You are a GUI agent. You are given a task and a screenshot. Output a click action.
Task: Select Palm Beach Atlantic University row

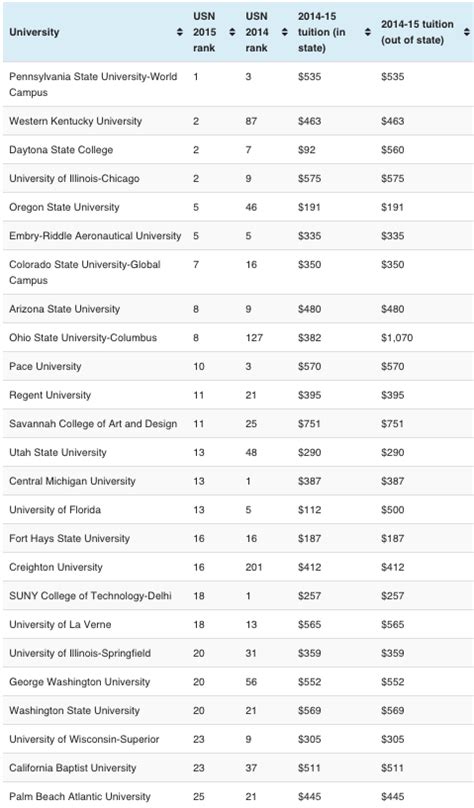click(x=238, y=796)
